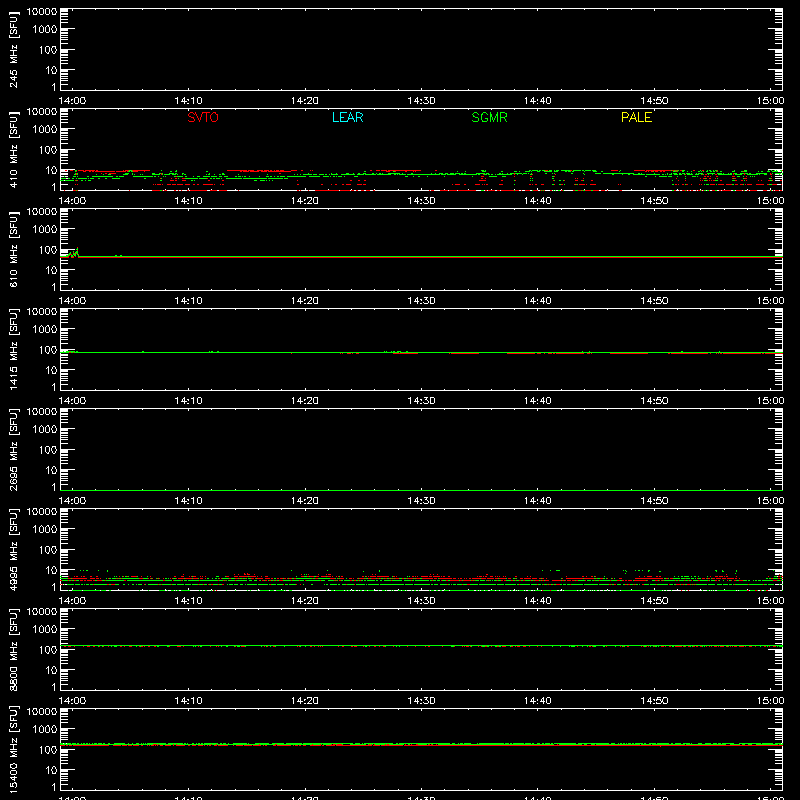Image resolution: width=800 pixels, height=800 pixels.
Task: Click 14:20 label under the 410 MHz plot
Action: [x=305, y=201]
